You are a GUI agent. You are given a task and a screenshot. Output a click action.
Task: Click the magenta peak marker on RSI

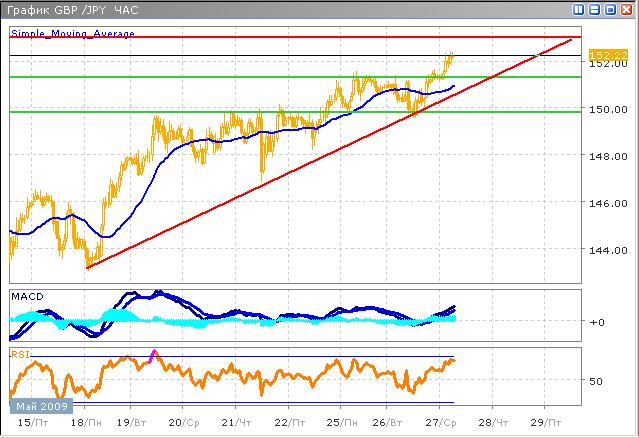coord(153,354)
